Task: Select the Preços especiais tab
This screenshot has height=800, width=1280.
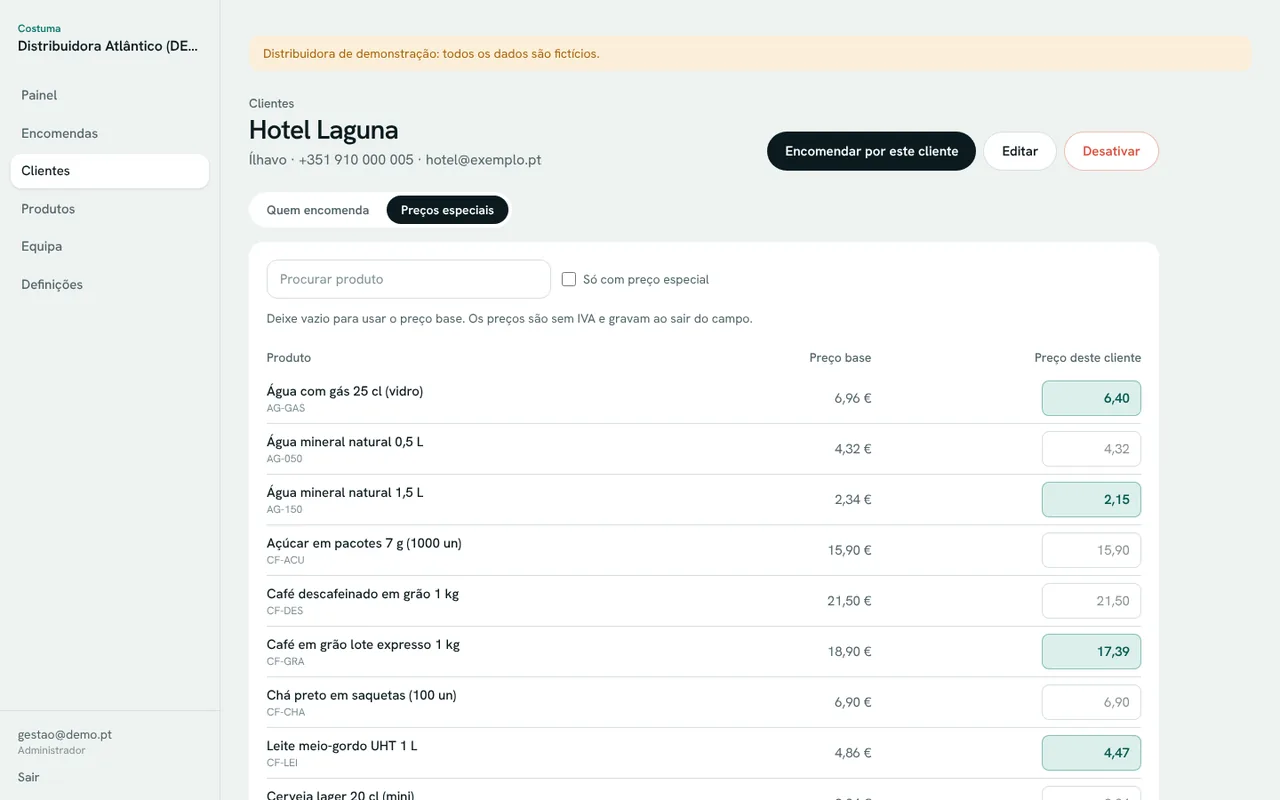Action: click(x=447, y=210)
